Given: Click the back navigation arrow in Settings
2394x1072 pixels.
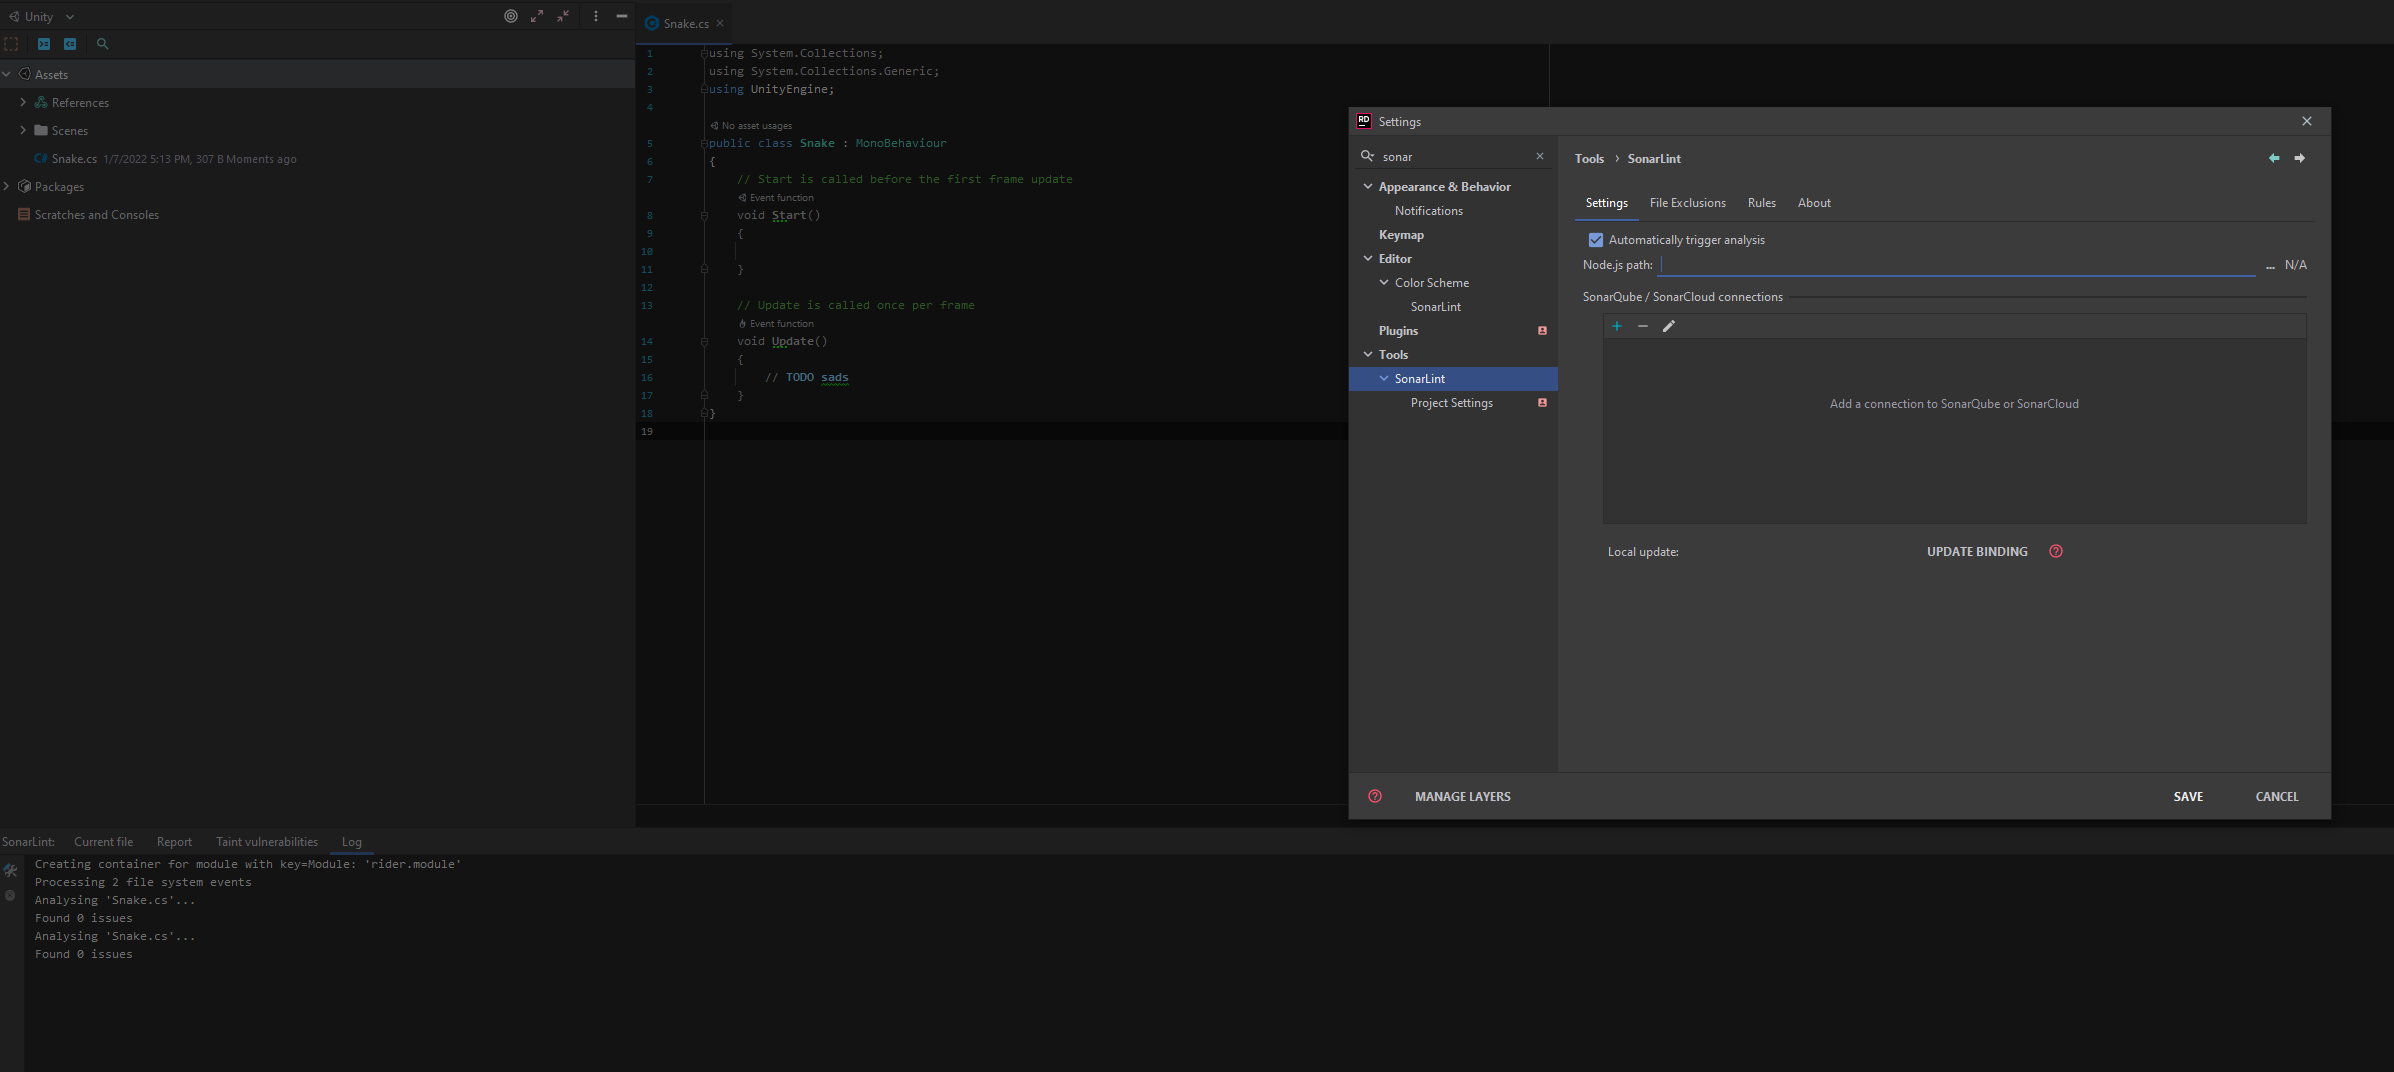Looking at the screenshot, I should point(2274,158).
